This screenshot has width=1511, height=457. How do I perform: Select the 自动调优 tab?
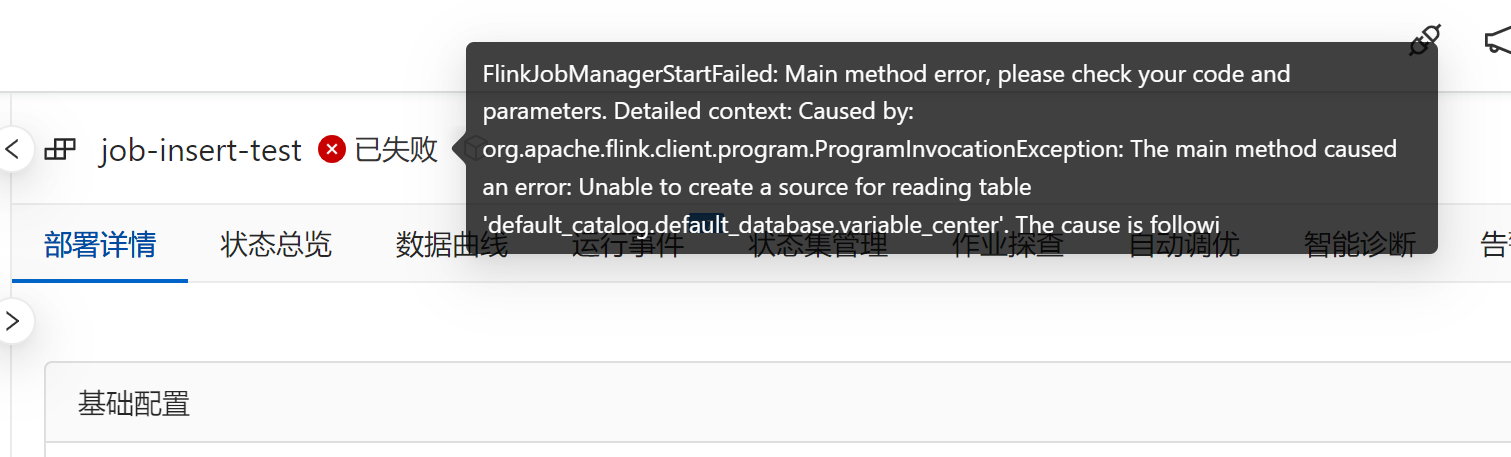pyautogui.click(x=1184, y=245)
